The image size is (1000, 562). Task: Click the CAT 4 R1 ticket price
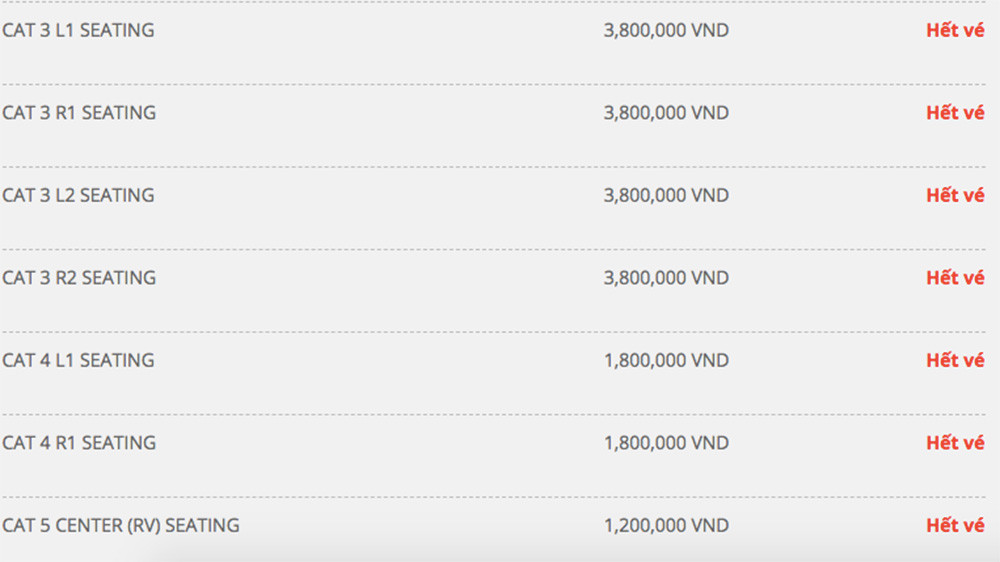[x=666, y=443]
